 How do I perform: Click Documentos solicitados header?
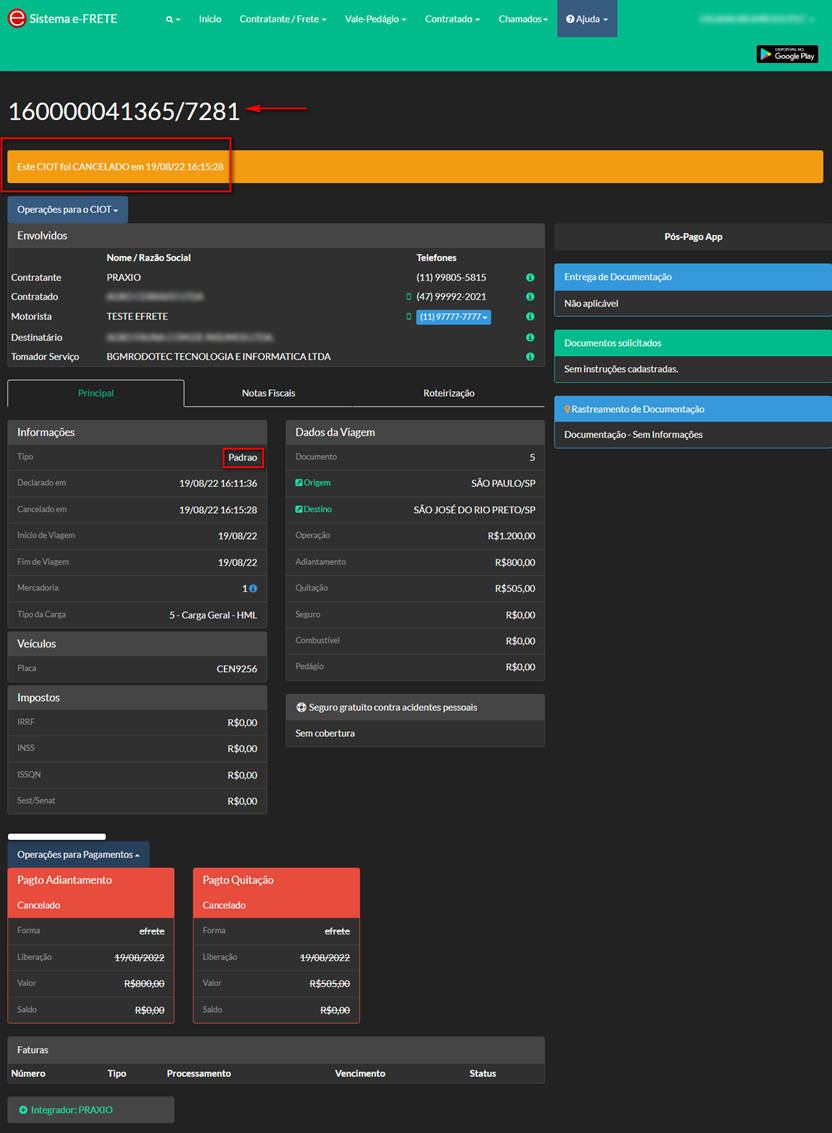point(692,343)
